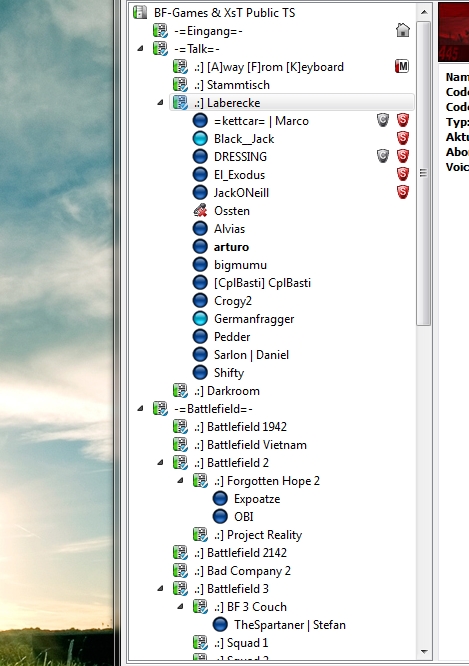Select the Battlefield 2142 channel

click(240, 553)
